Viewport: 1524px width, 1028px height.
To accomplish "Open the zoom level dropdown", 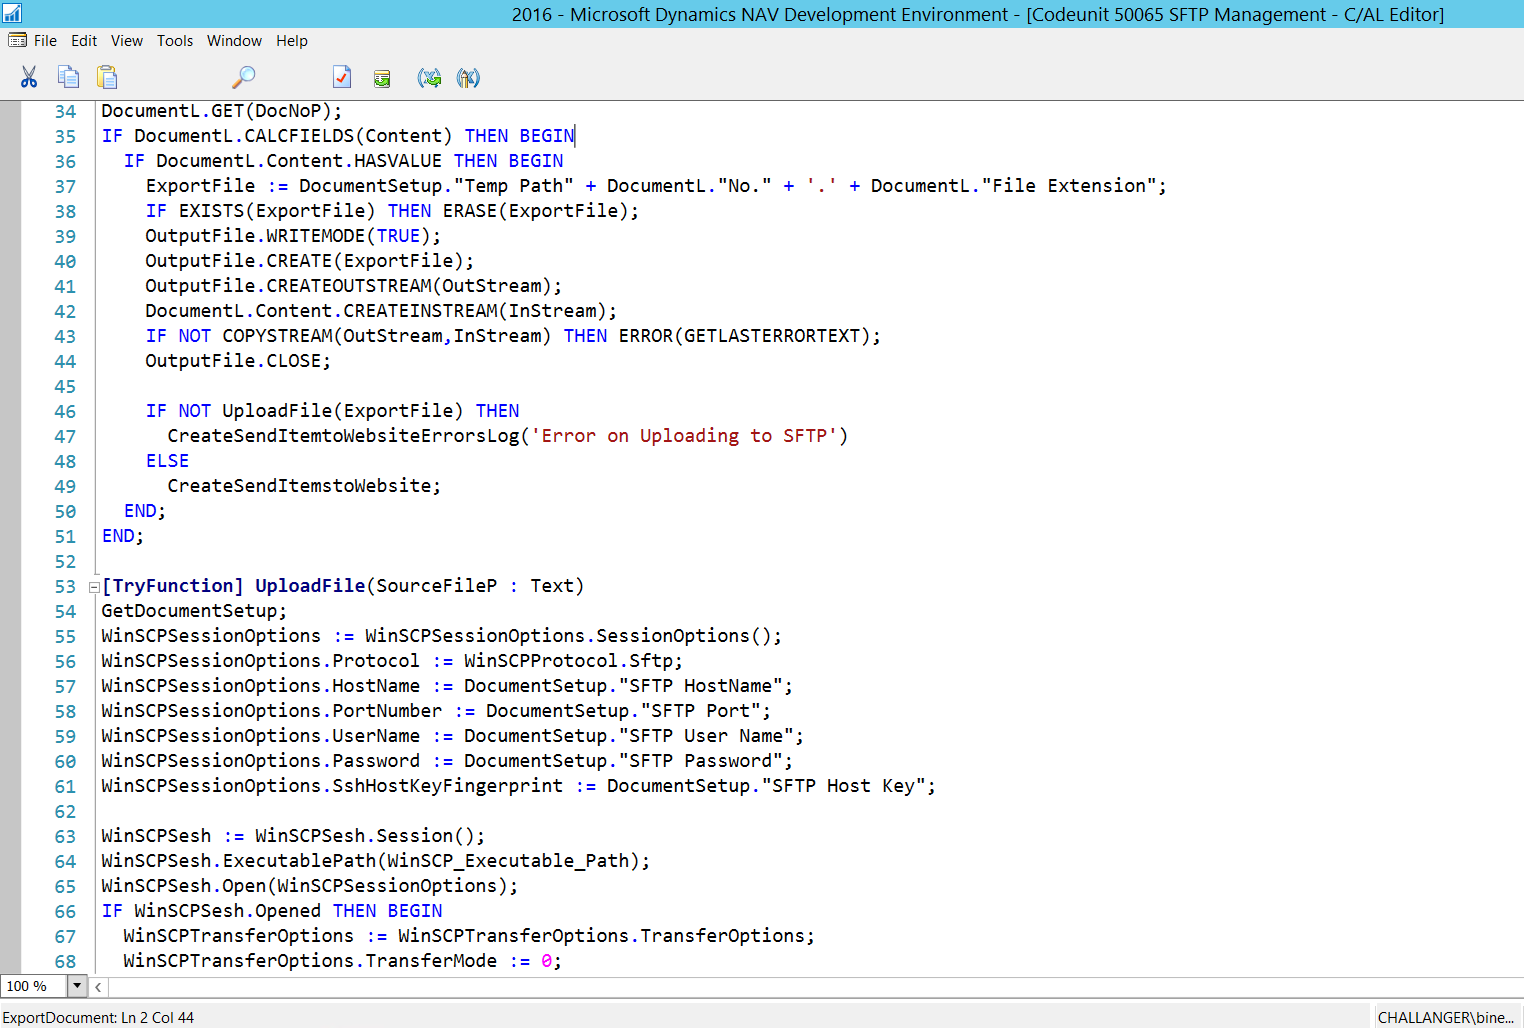I will point(77,986).
